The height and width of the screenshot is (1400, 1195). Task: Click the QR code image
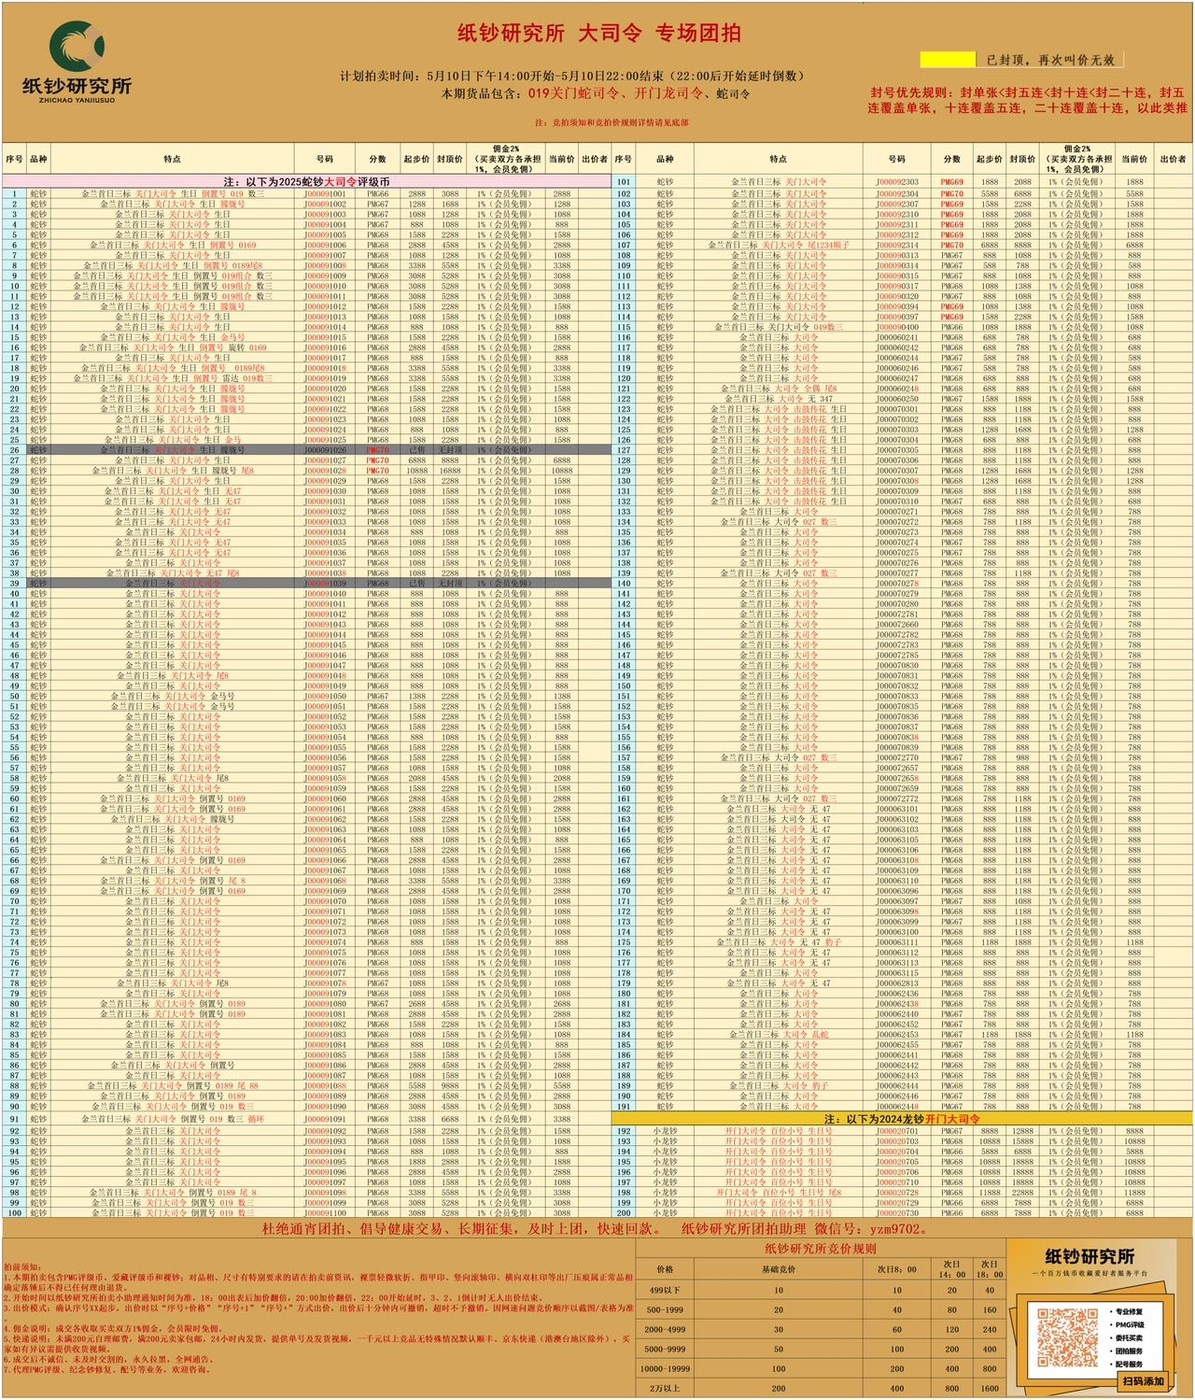(x=1068, y=1336)
